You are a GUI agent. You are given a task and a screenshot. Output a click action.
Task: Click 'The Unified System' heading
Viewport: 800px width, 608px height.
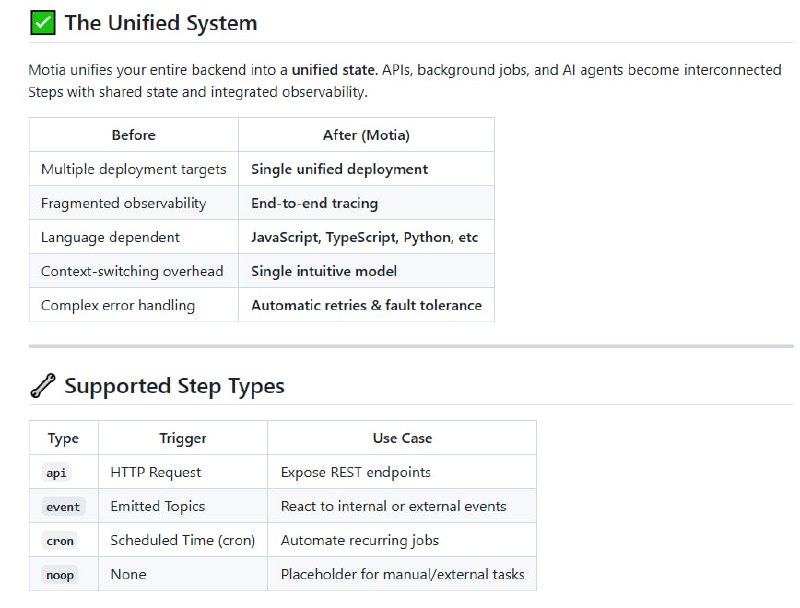[160, 23]
